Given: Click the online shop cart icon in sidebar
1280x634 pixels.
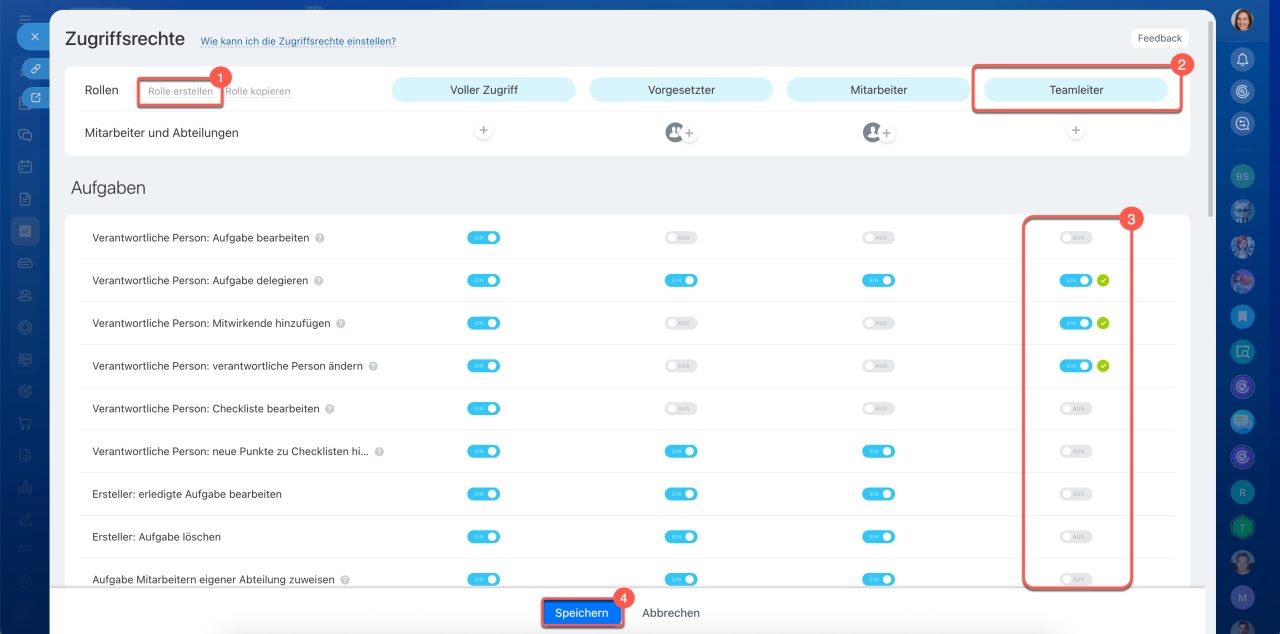Looking at the screenshot, I should pos(25,423).
